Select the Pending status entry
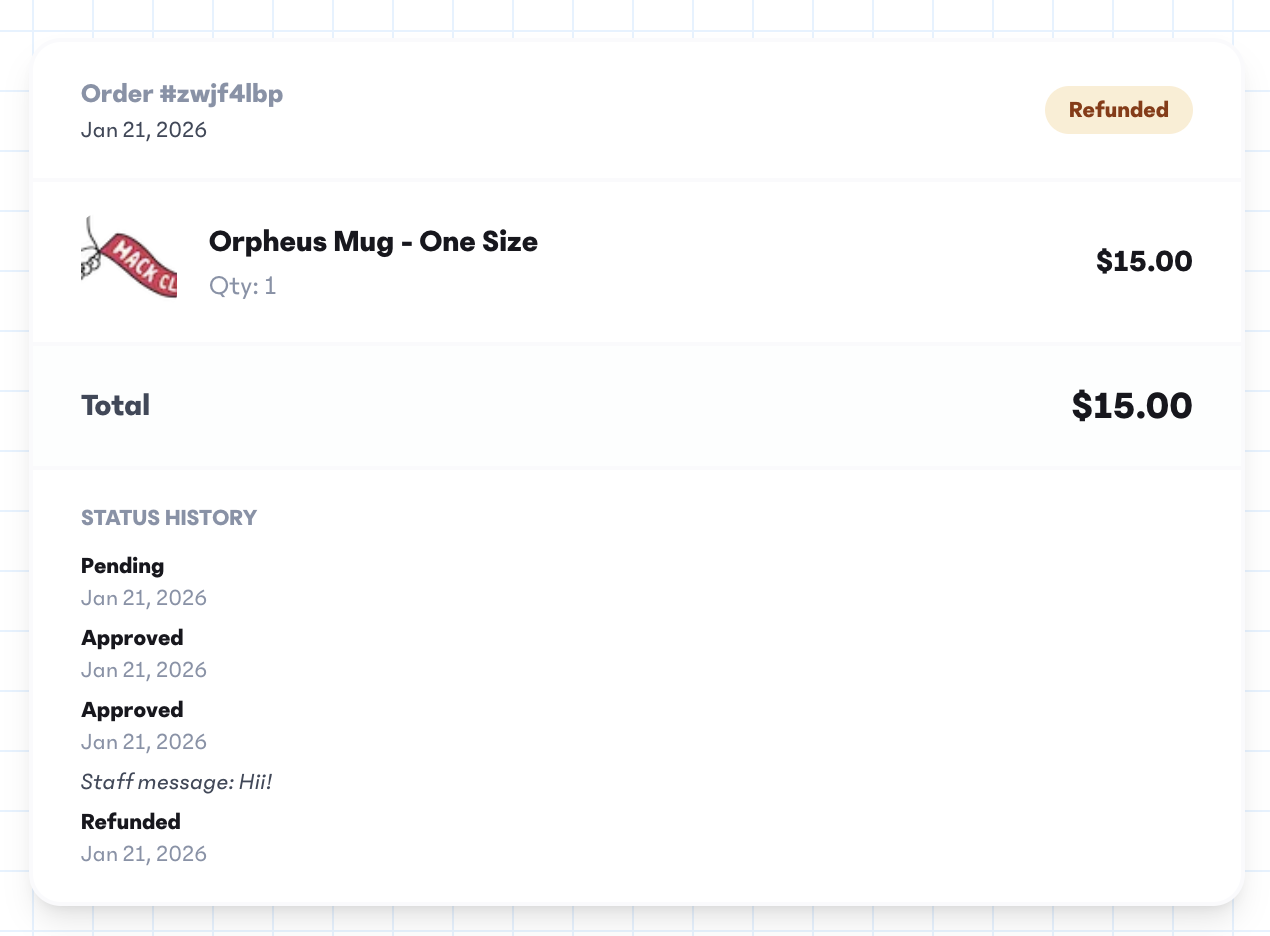The width and height of the screenshot is (1270, 936). 122,566
